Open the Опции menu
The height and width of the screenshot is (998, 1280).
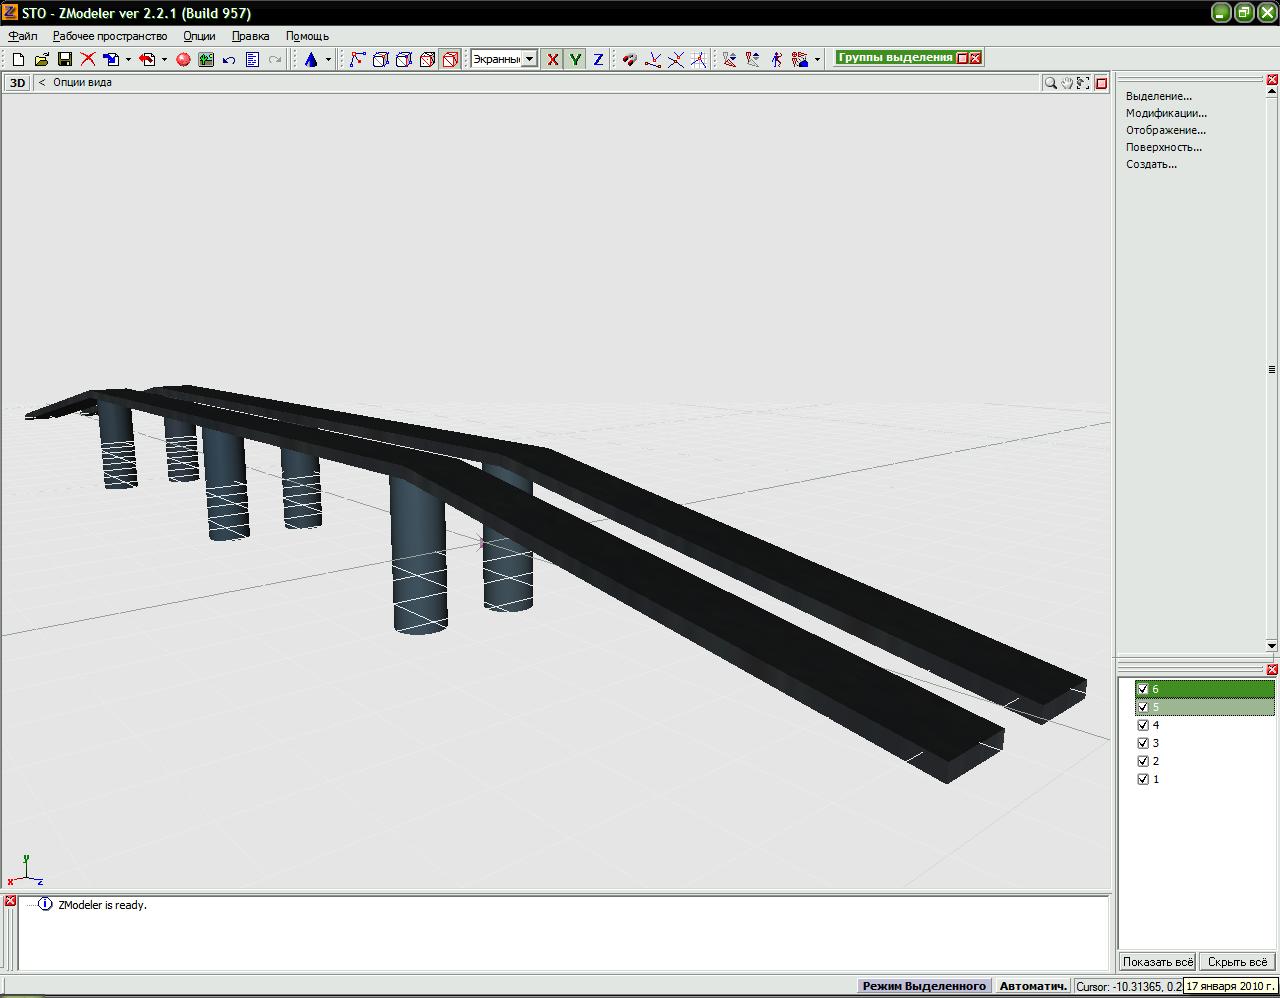pyautogui.click(x=199, y=36)
